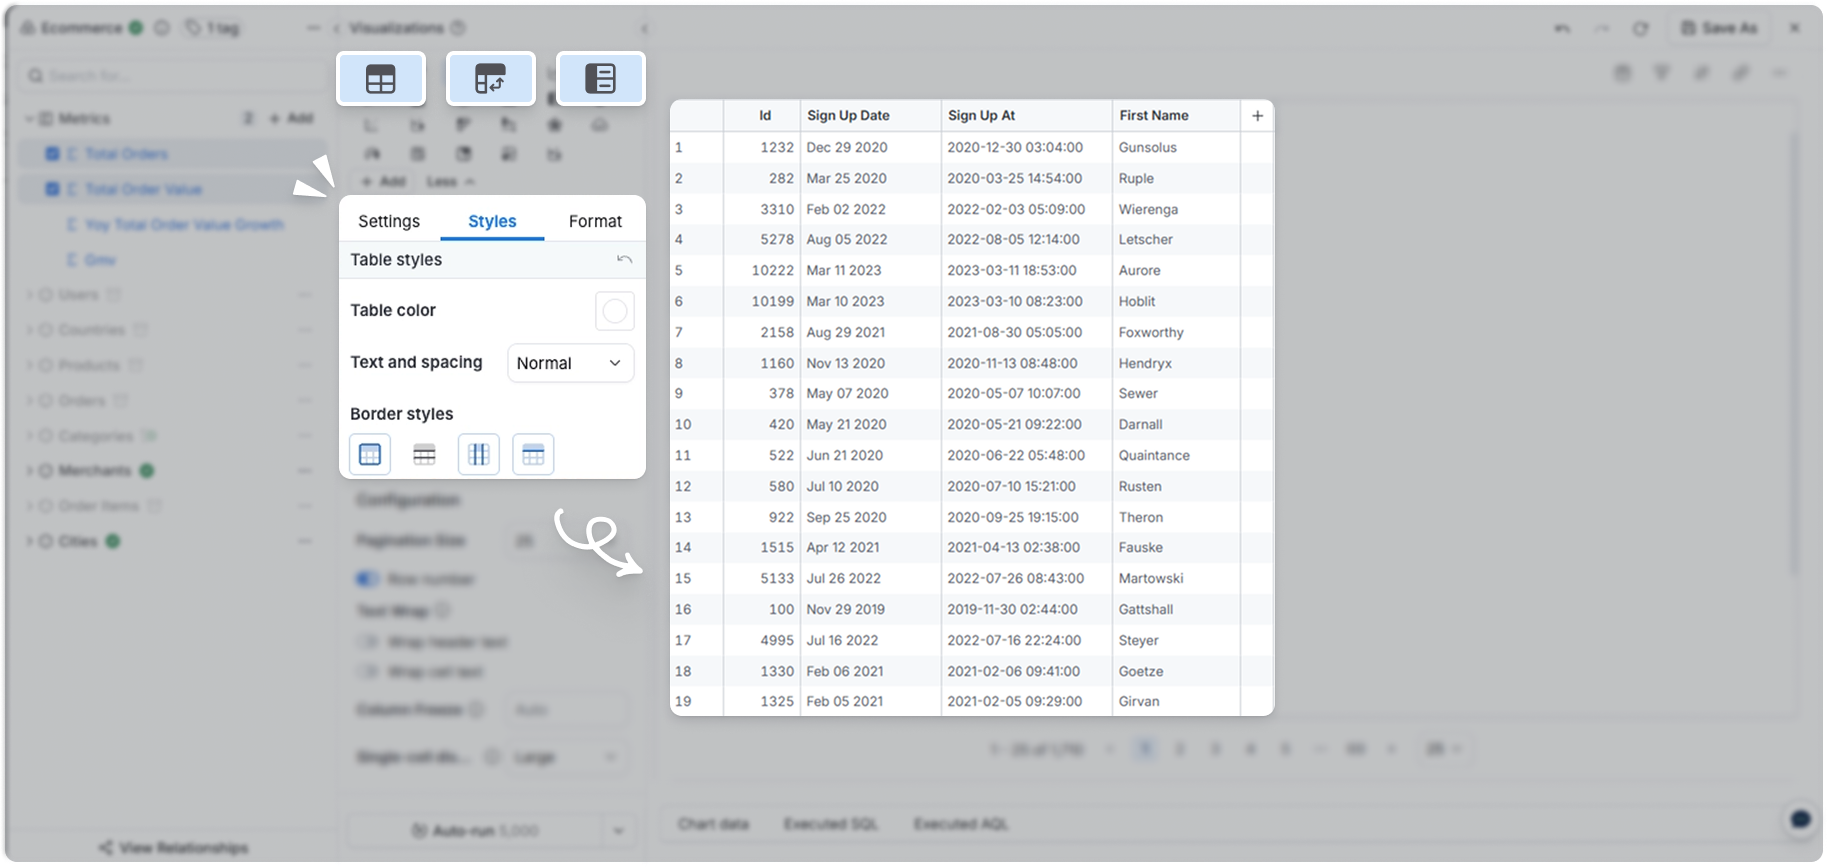The image size is (1828, 867).
Task: Open the Products row ellipsis menu
Action: [304, 365]
